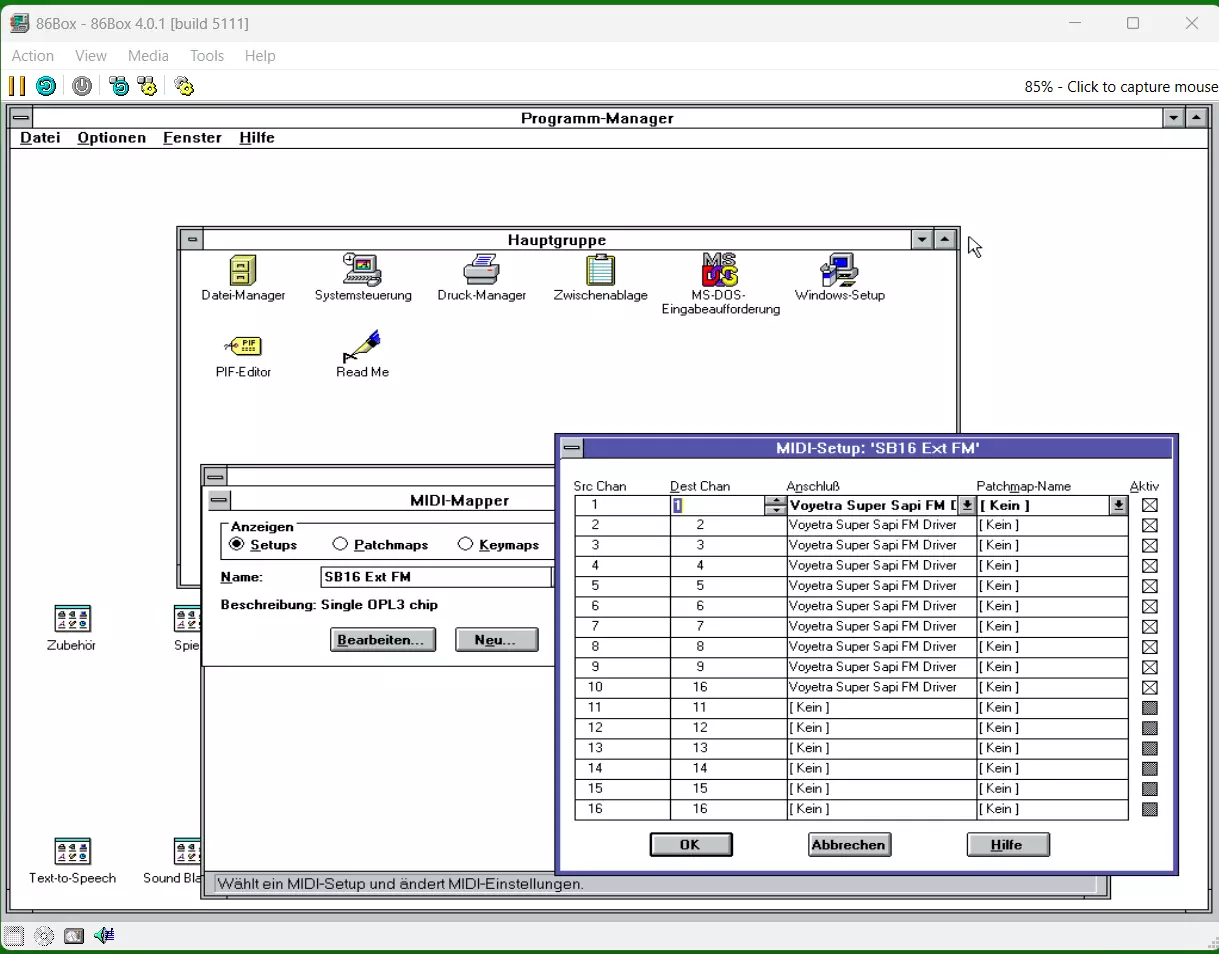
Task: Open the Optionen menu in Programm-Manager
Action: click(x=112, y=138)
